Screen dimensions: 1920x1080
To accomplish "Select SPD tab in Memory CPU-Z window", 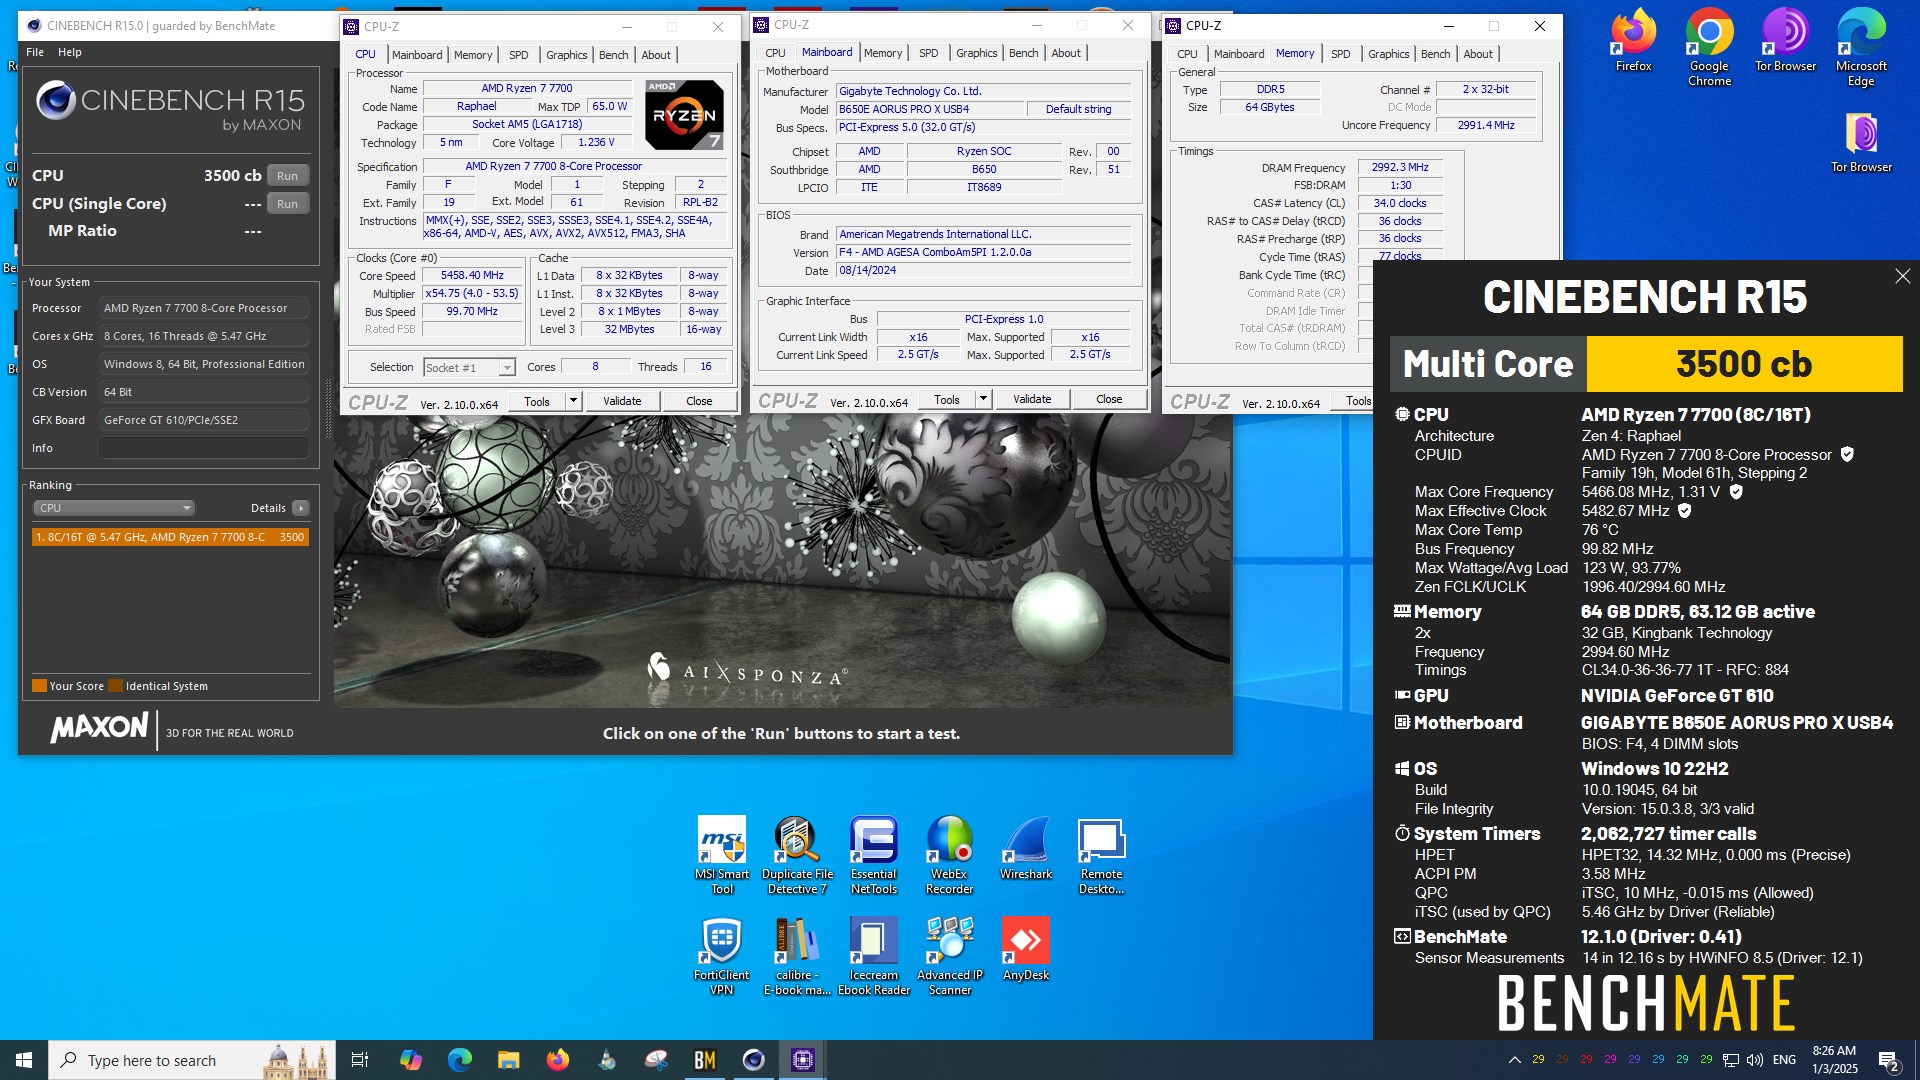I will point(1340,54).
